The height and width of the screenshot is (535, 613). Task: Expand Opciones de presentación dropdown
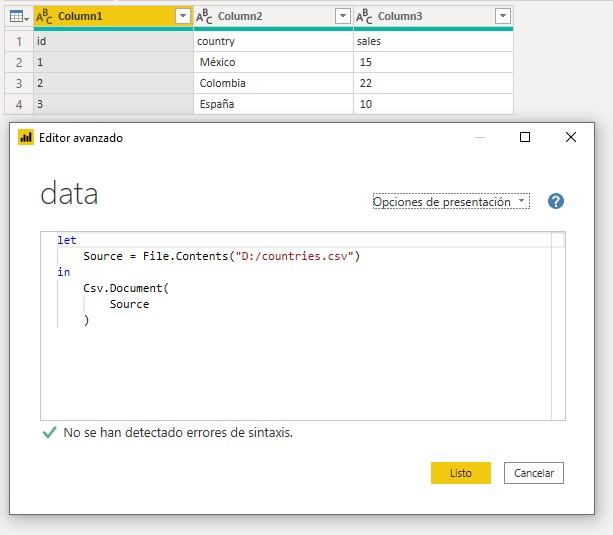point(451,201)
